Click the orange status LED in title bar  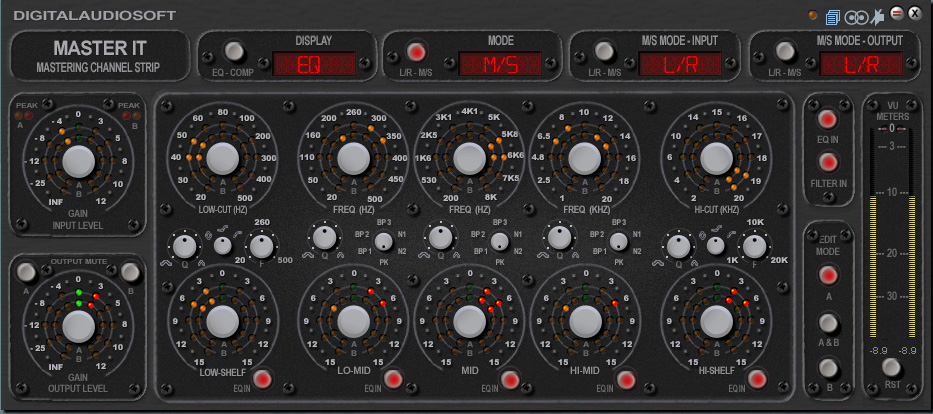tap(813, 15)
